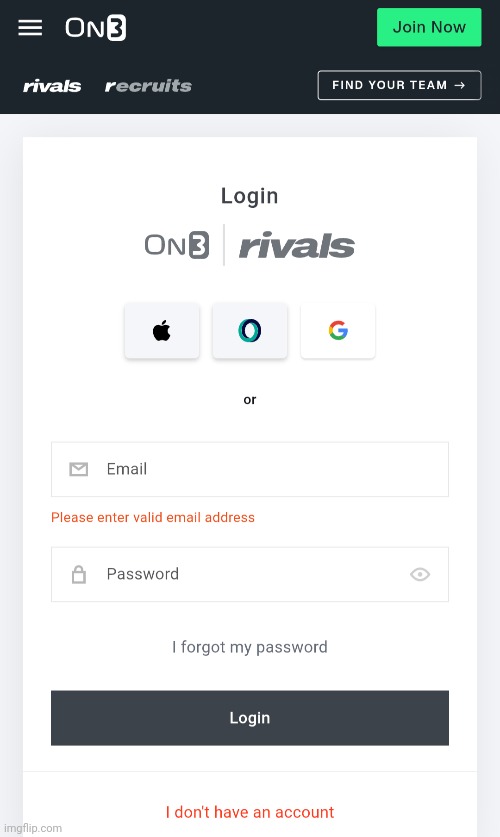
Task: Follow I don't have an account link
Action: click(x=250, y=812)
